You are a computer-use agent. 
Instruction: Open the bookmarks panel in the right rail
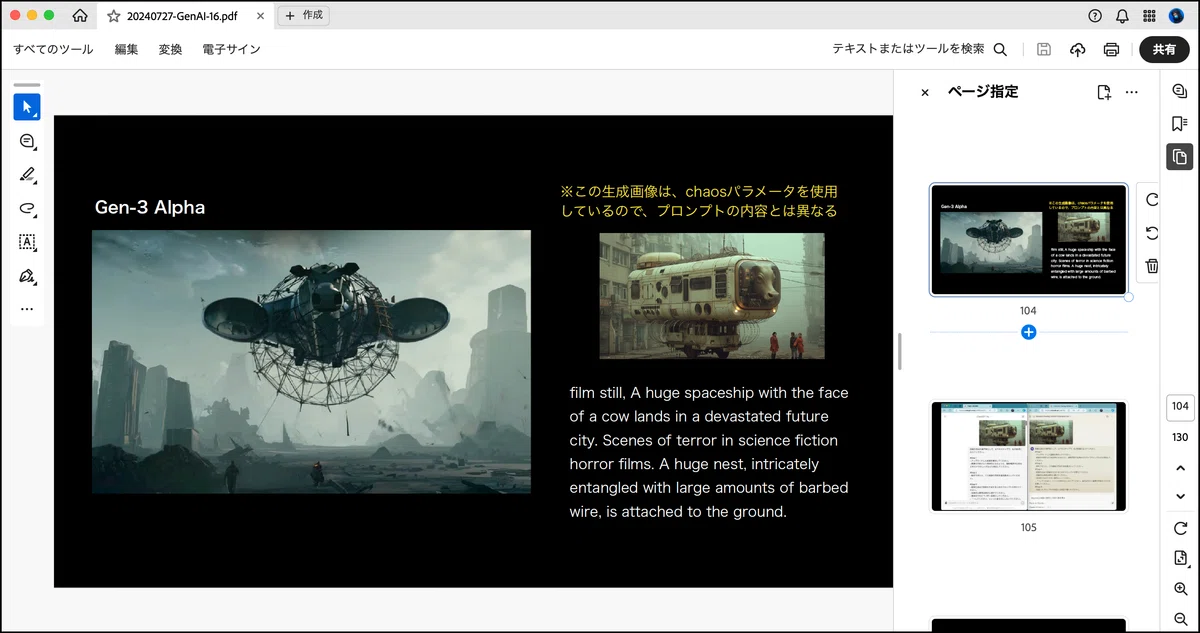[x=1179, y=123]
